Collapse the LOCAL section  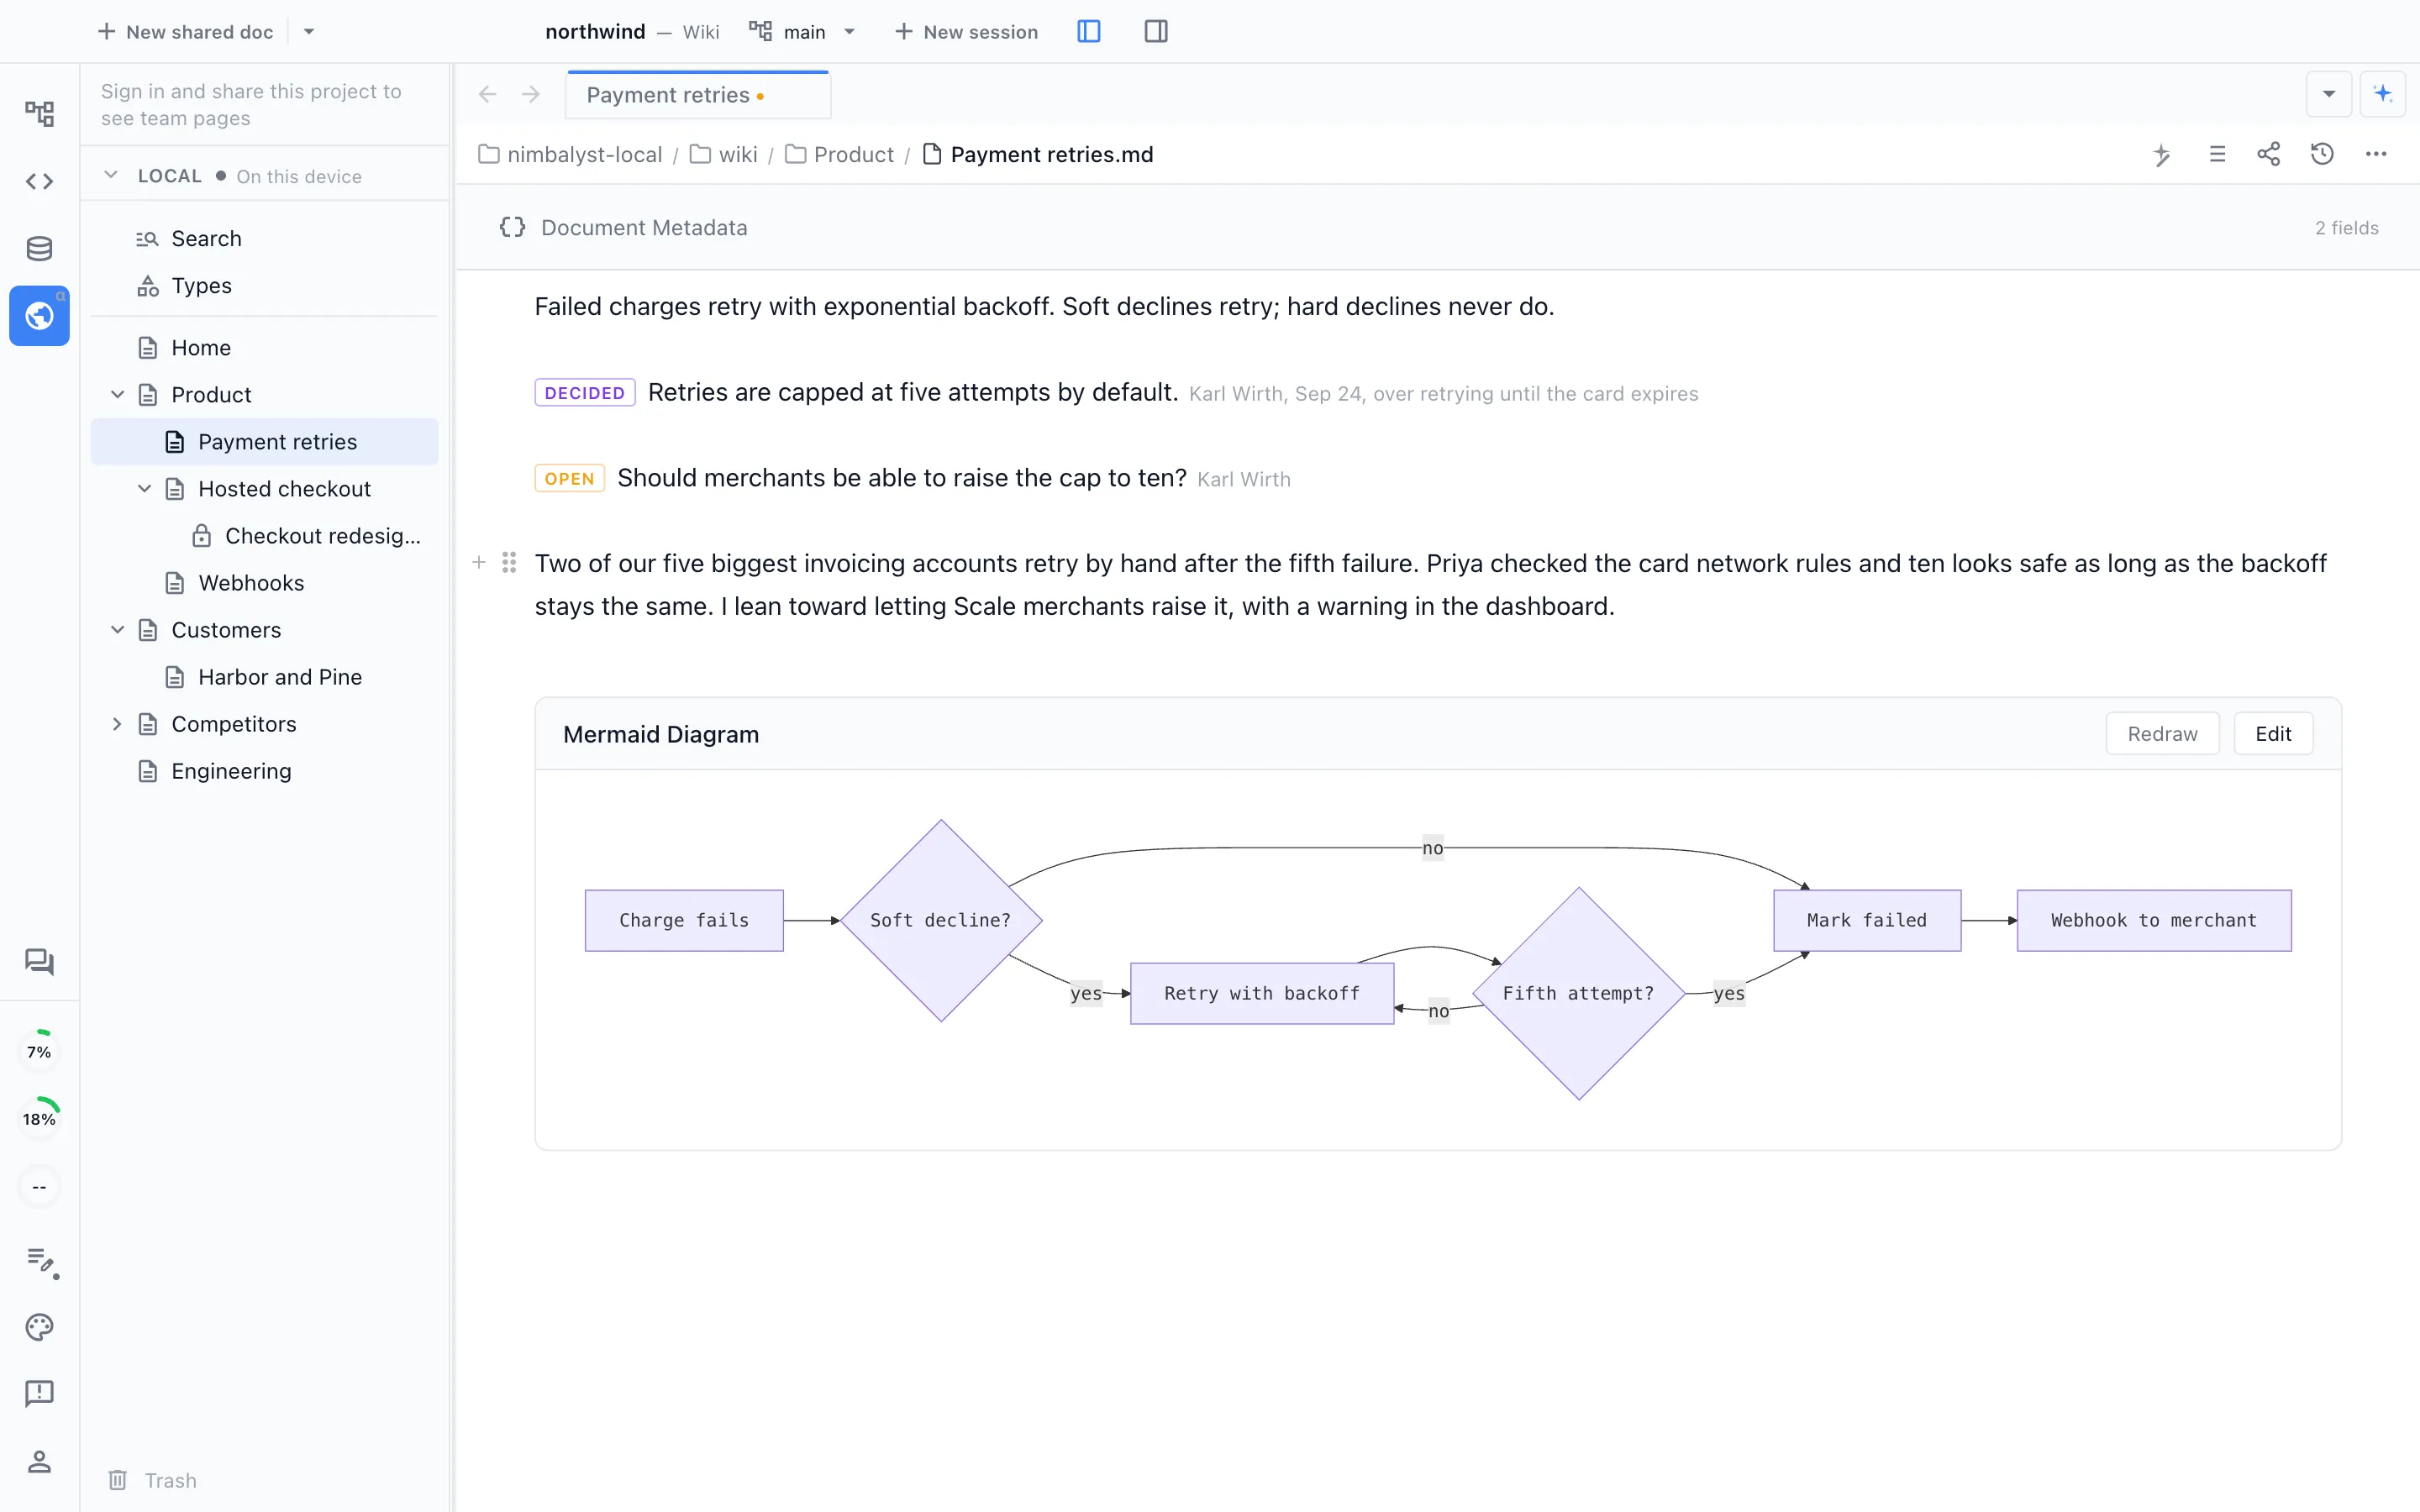[x=111, y=175]
